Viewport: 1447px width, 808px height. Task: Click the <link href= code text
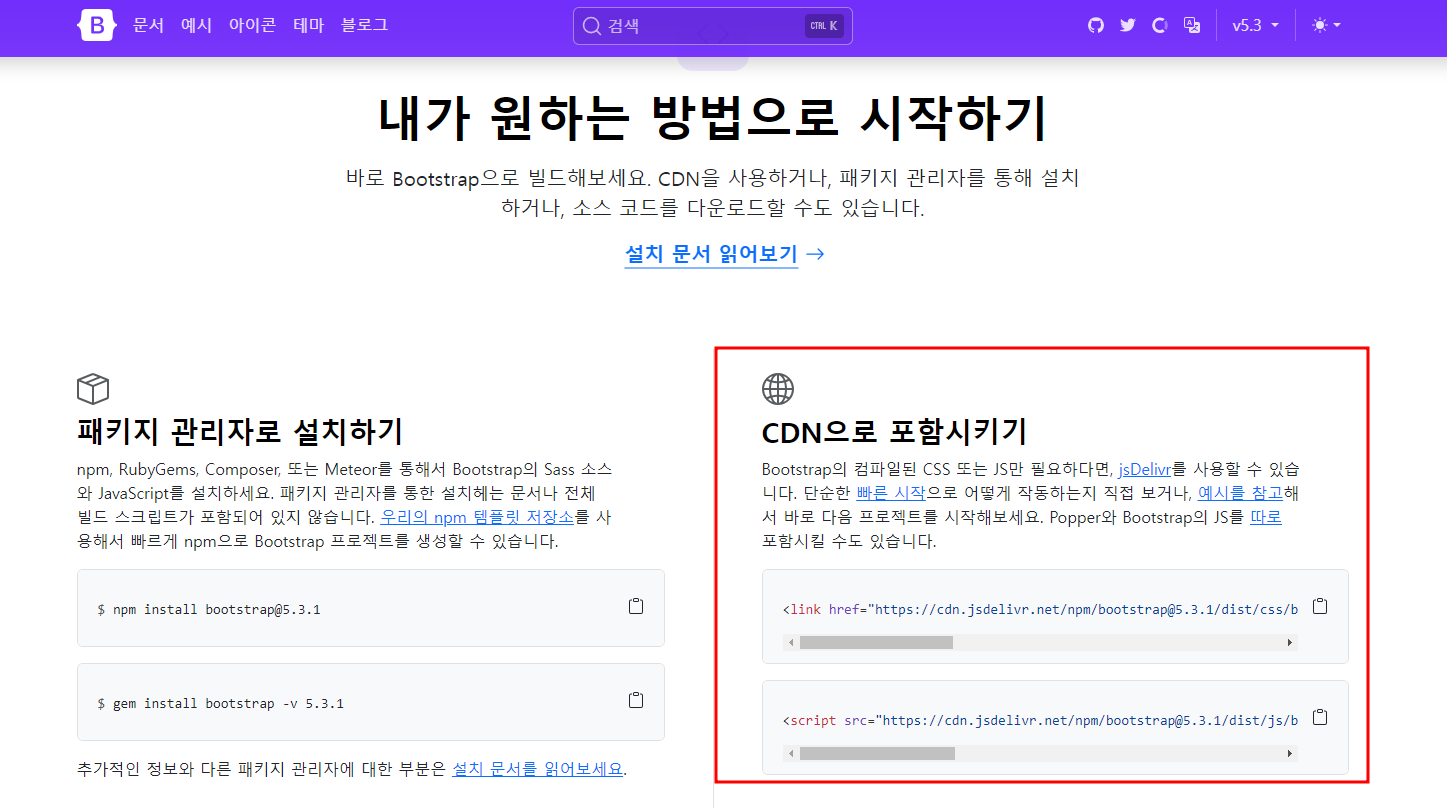point(1040,609)
